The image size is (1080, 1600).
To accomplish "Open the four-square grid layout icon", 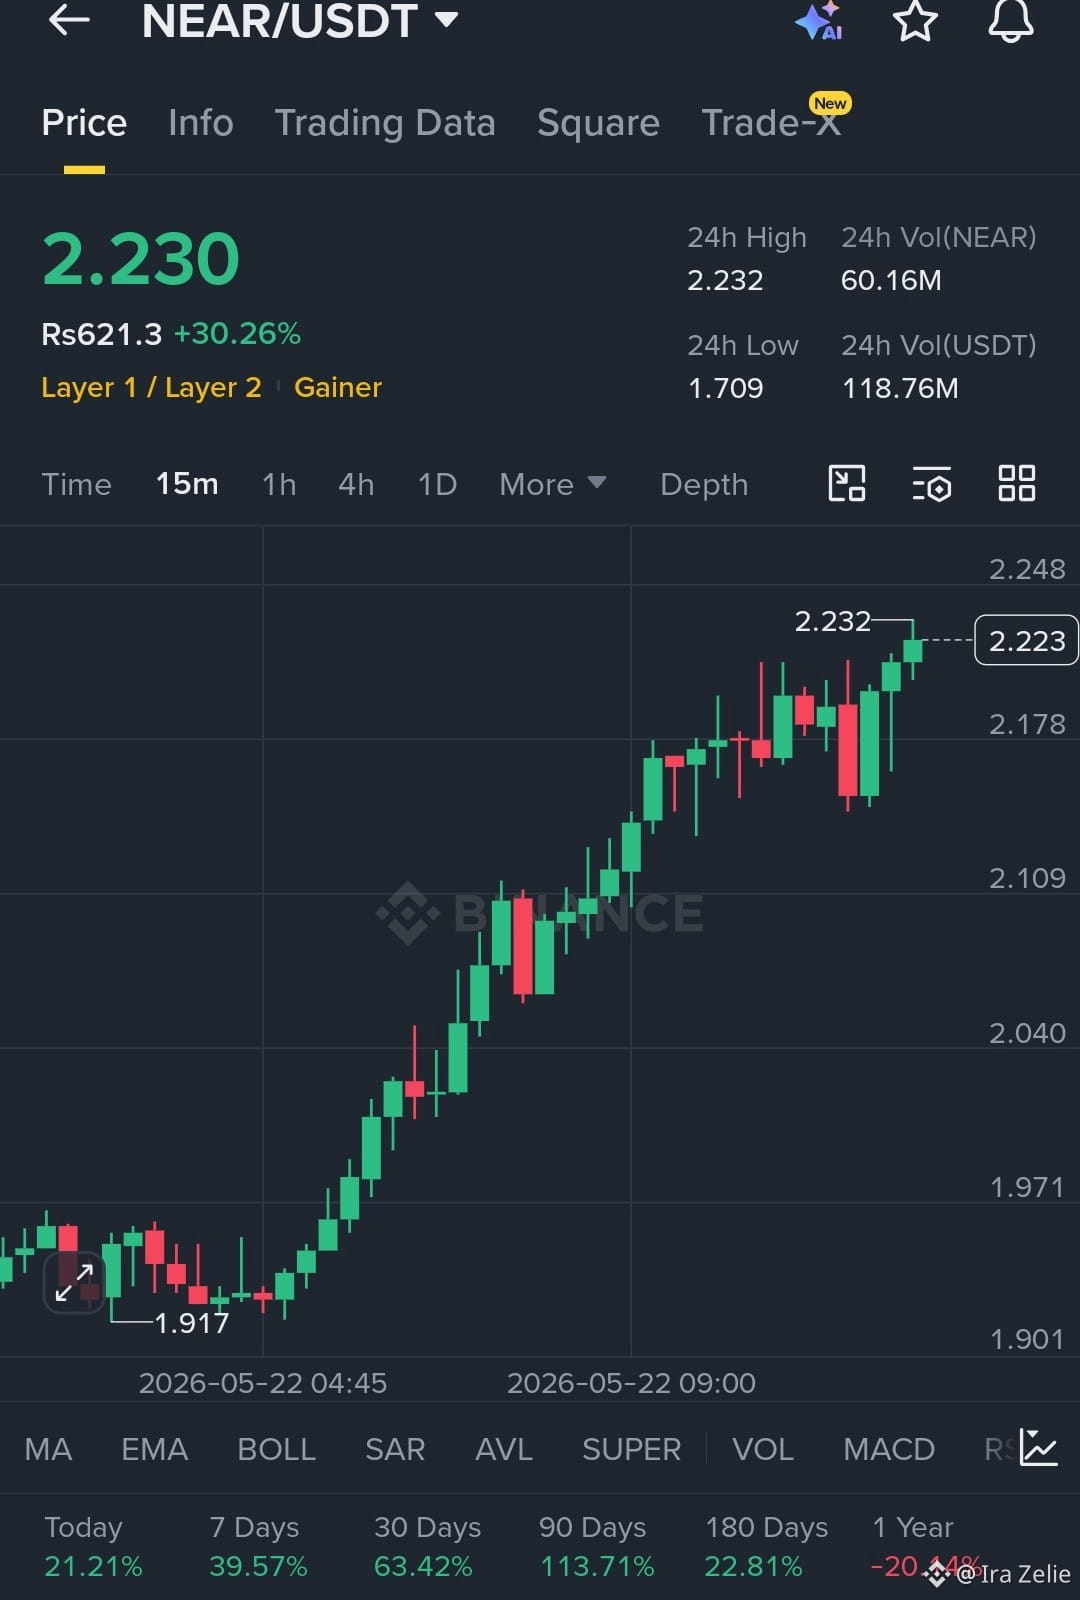I will (1017, 484).
